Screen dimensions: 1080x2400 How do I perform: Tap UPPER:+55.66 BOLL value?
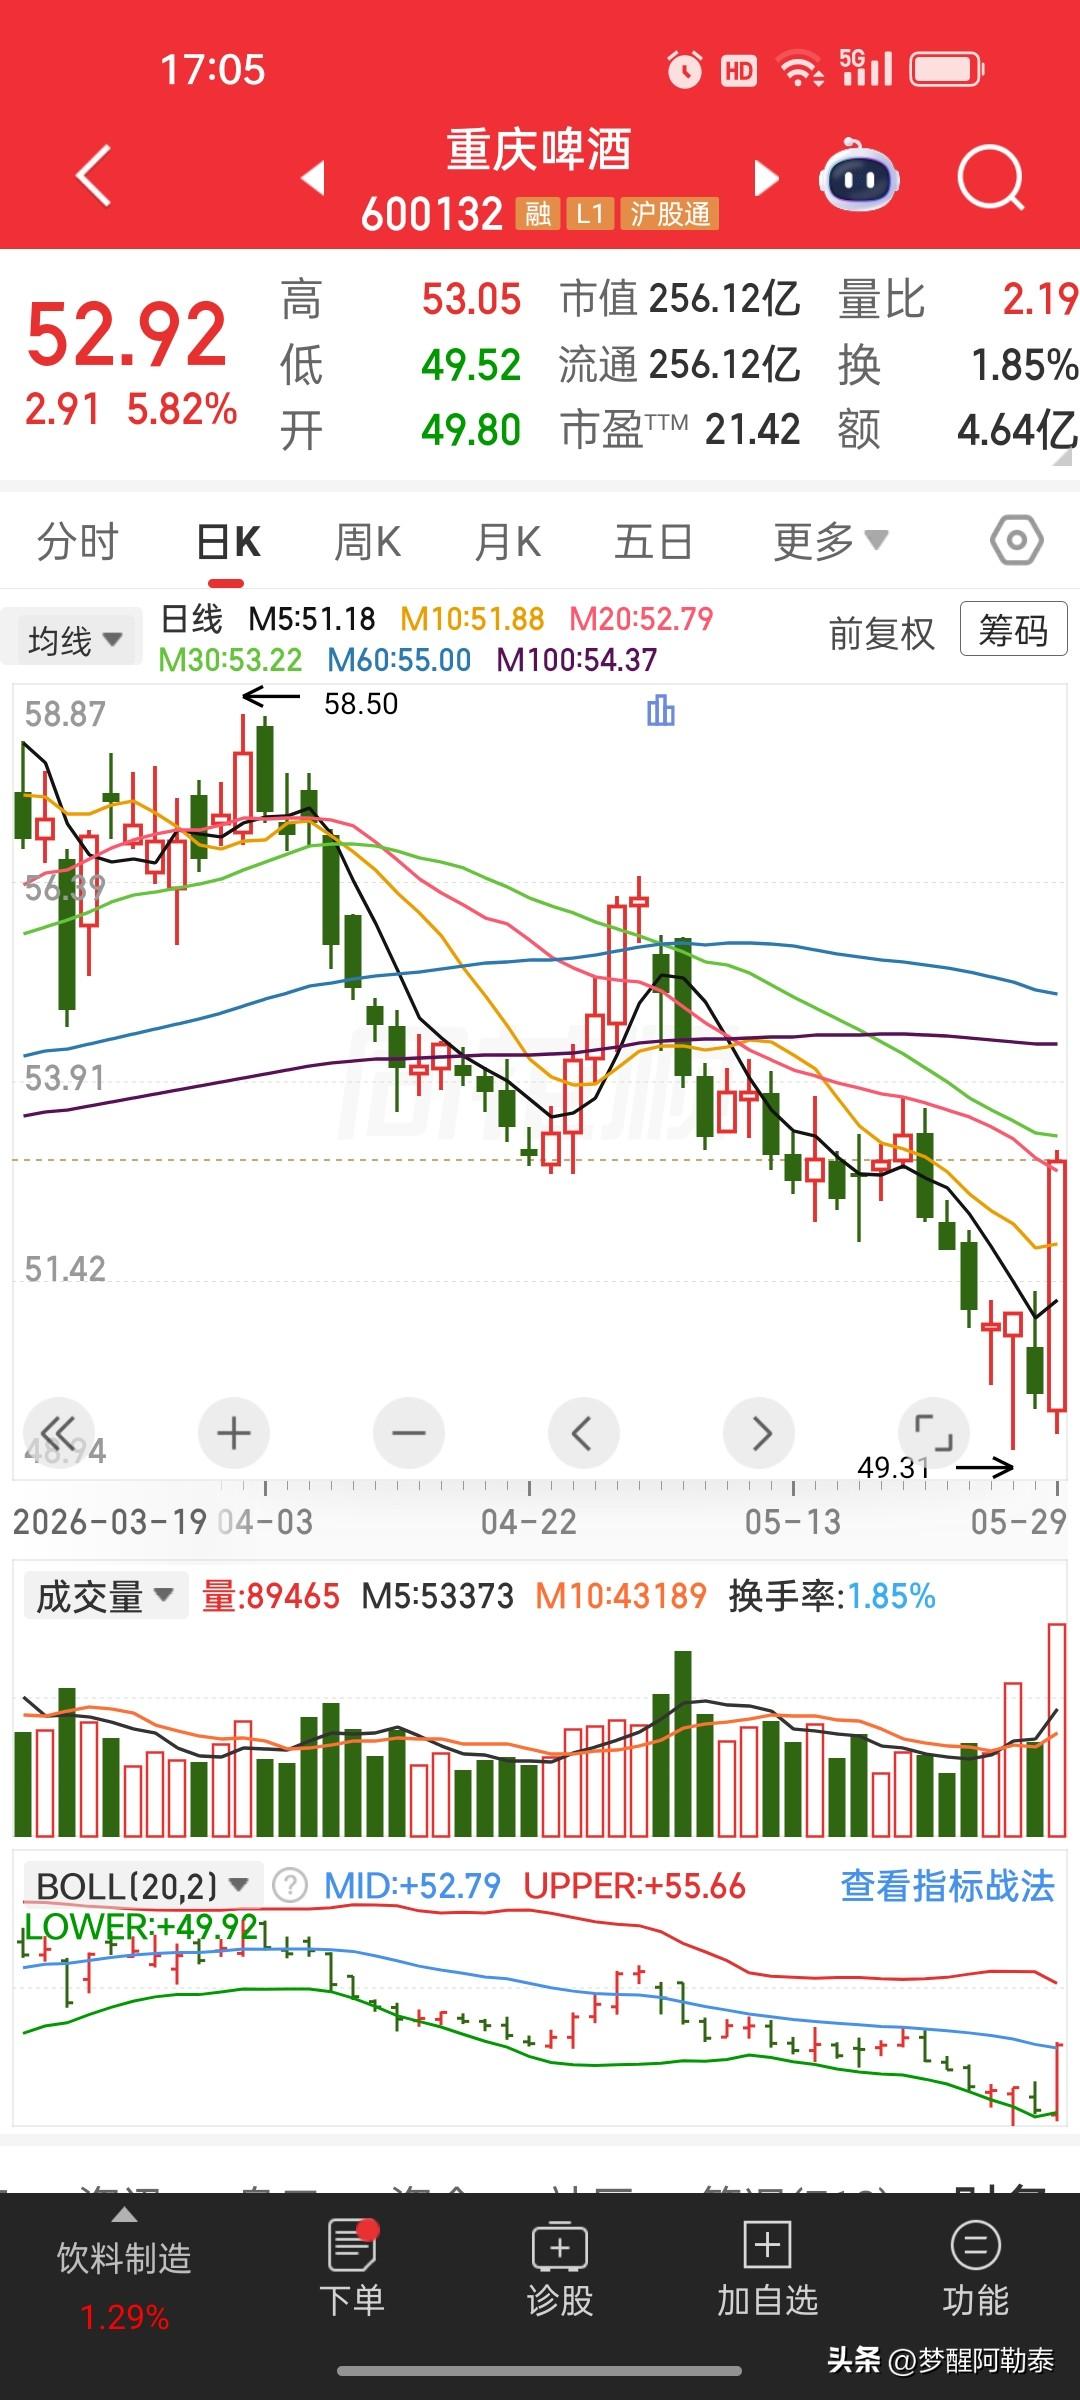pyautogui.click(x=635, y=1886)
